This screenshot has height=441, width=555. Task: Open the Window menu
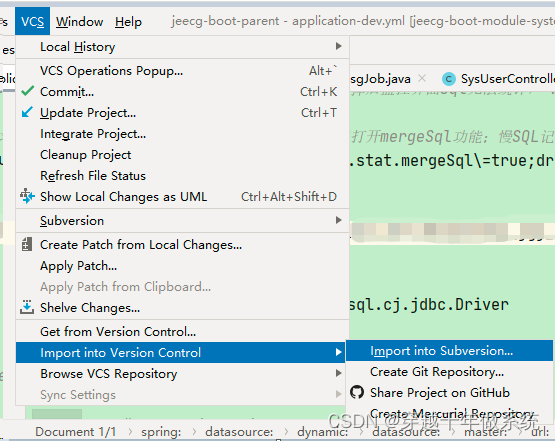[x=79, y=22]
